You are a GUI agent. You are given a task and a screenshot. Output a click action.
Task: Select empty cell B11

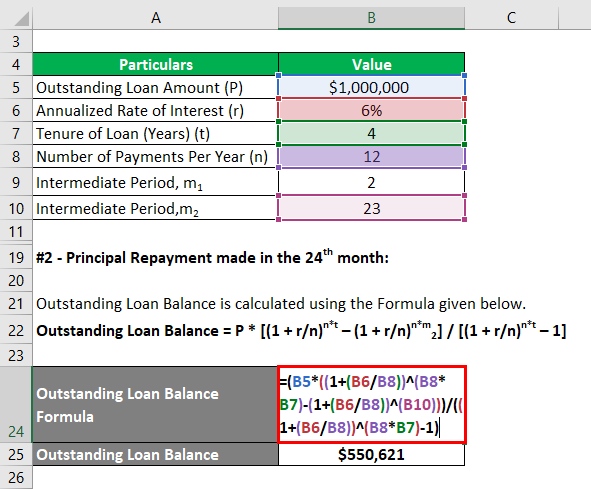pos(371,231)
